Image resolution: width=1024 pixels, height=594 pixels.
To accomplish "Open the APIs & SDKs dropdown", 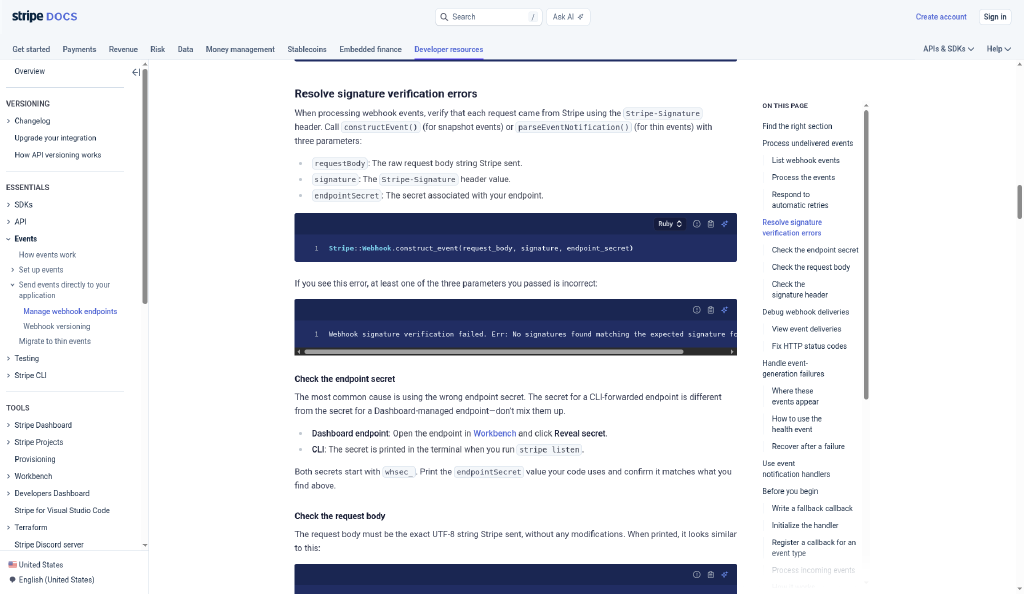I will [948, 49].
